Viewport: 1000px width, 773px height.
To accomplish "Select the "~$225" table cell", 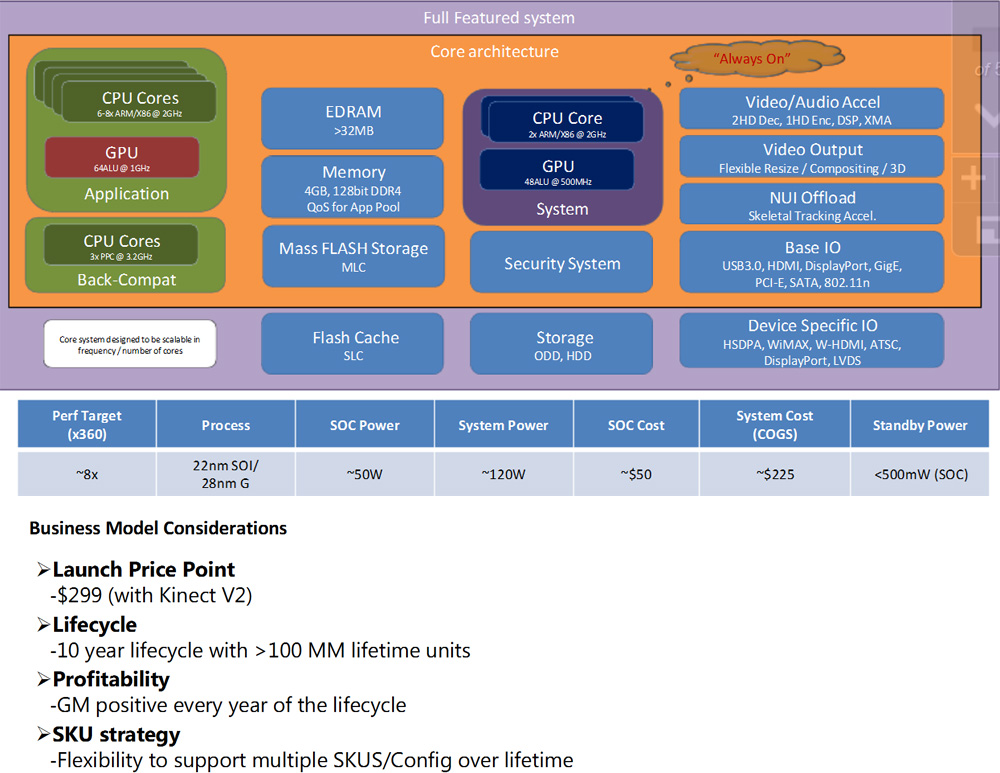I will [x=775, y=474].
